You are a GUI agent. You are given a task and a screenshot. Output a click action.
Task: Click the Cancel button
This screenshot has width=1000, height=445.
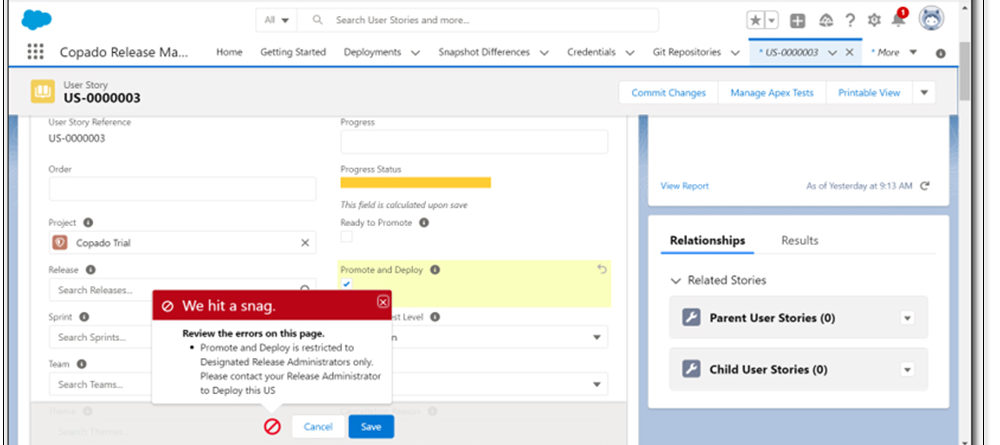point(318,427)
